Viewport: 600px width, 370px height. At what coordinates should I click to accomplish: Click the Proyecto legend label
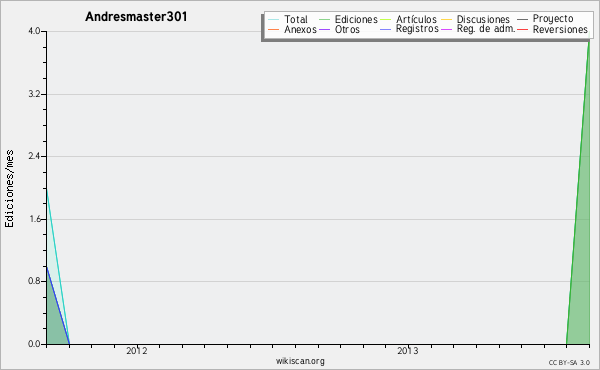tap(553, 19)
